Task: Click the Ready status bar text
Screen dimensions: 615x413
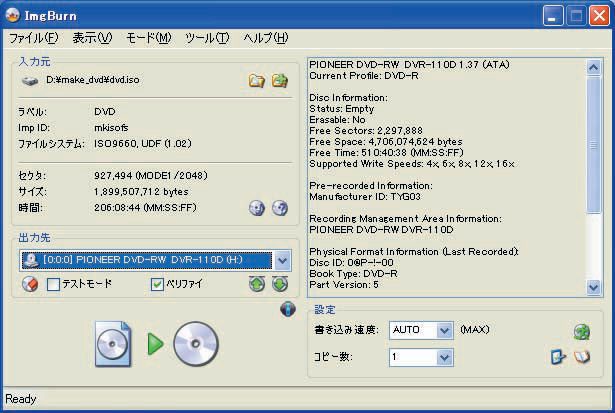Action: click(21, 399)
